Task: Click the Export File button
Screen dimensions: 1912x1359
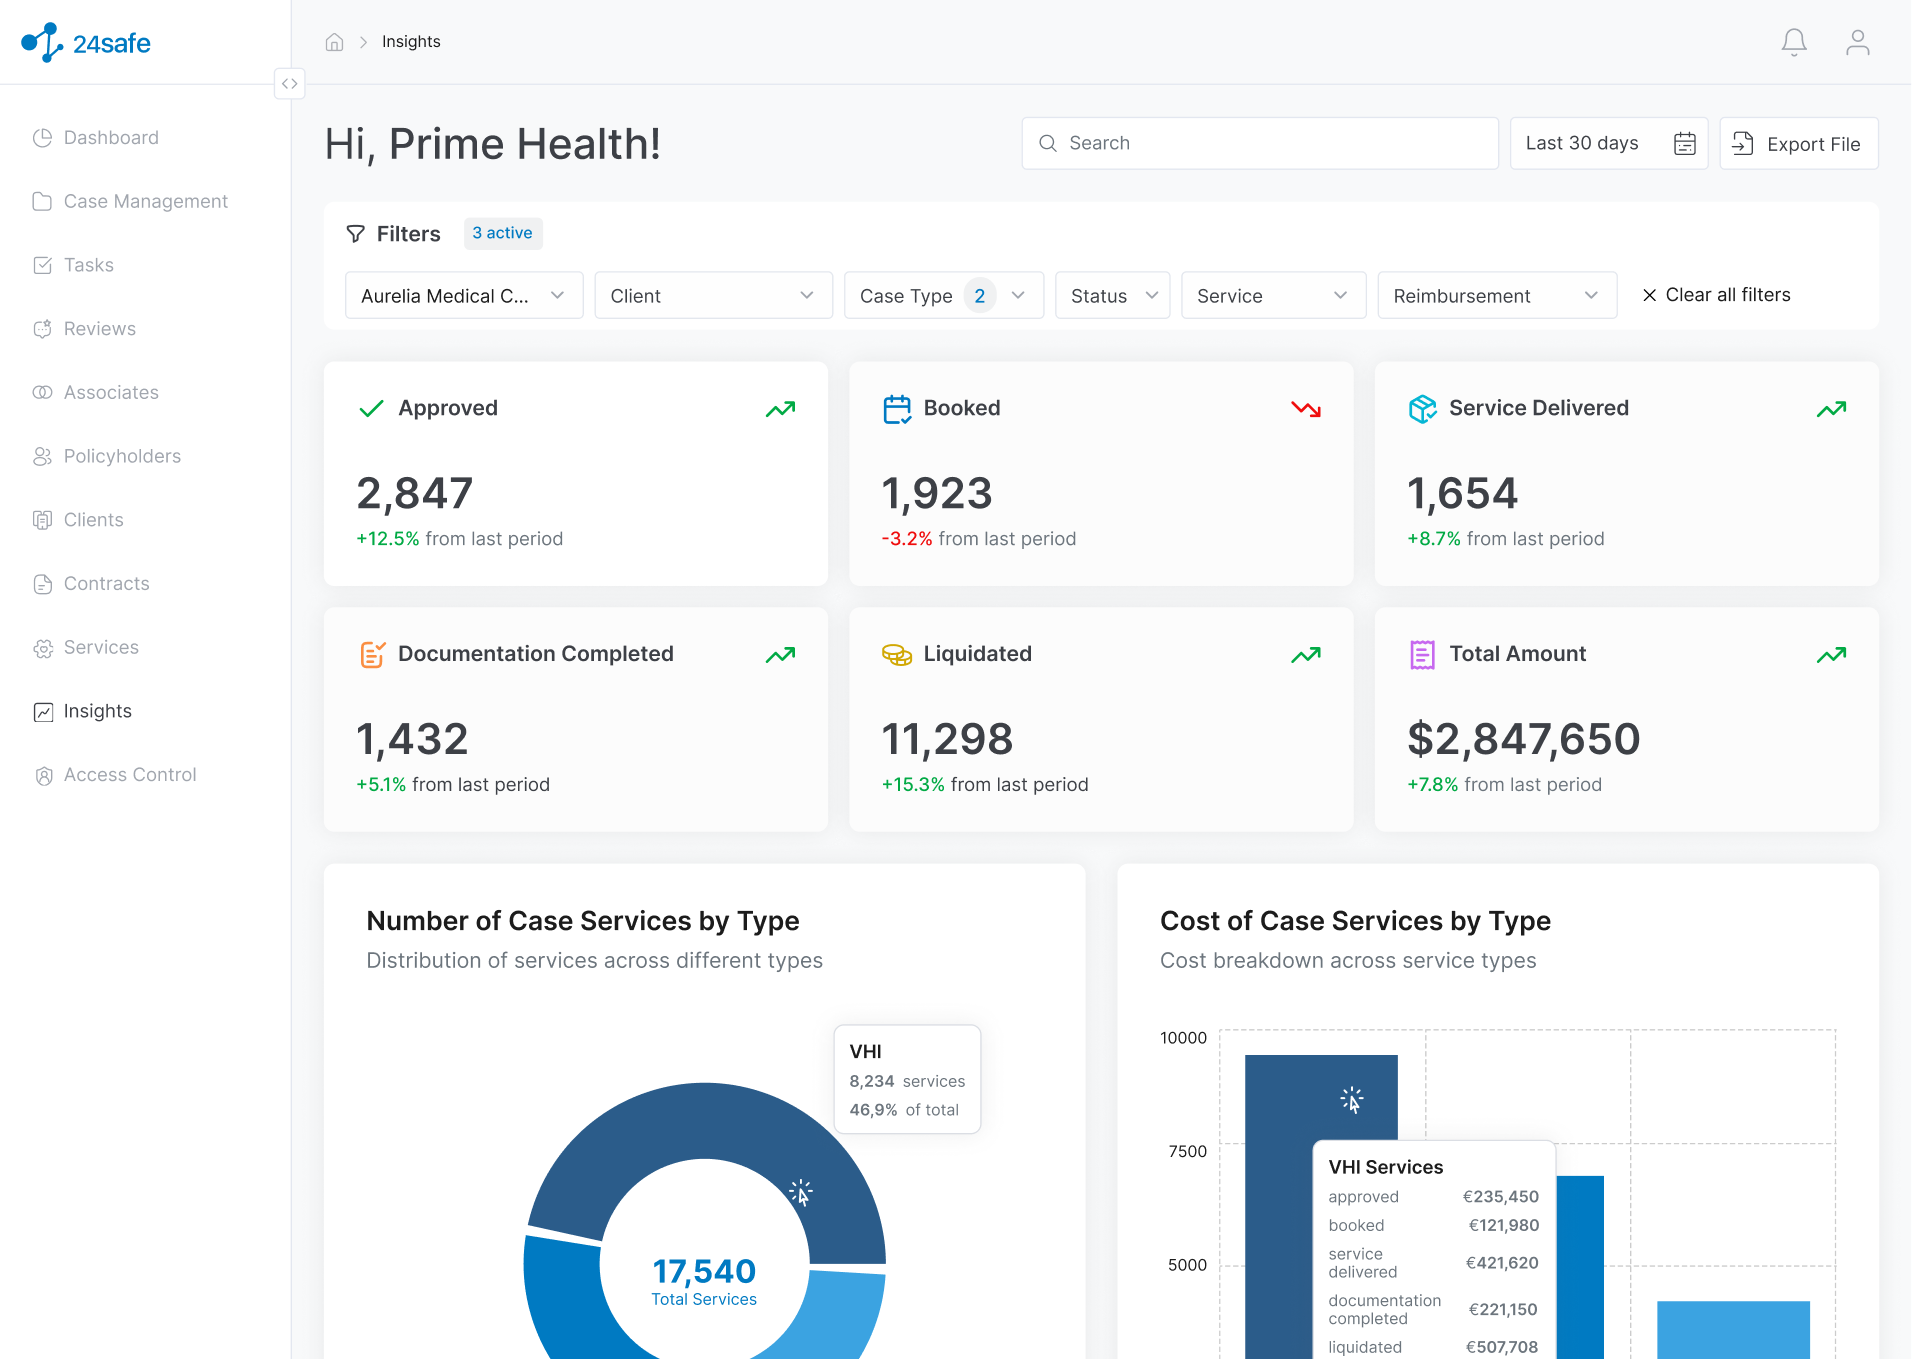Action: 1798,143
